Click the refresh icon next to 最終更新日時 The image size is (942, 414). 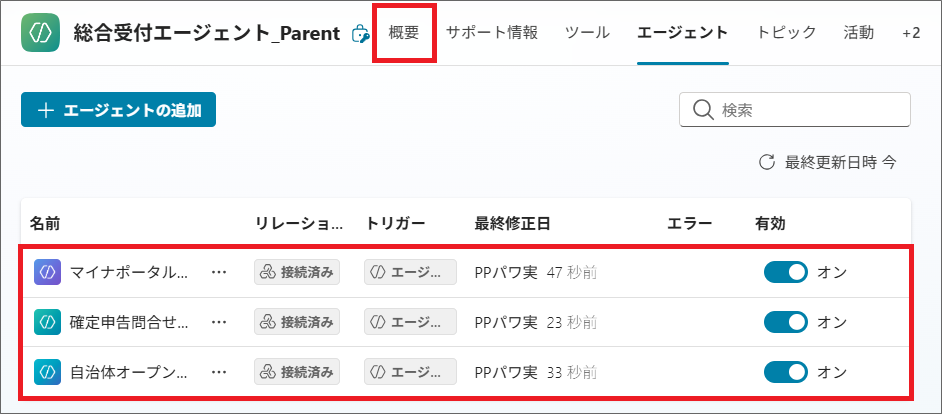767,162
